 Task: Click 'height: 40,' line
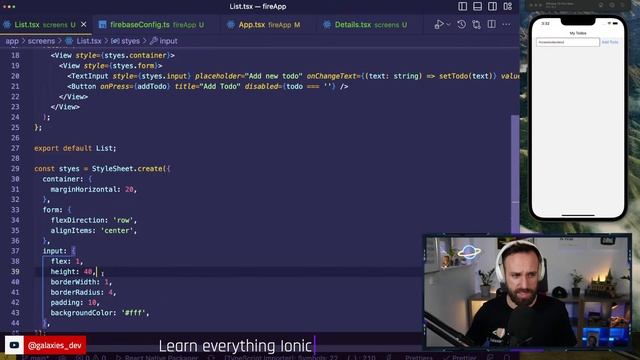(x=73, y=271)
